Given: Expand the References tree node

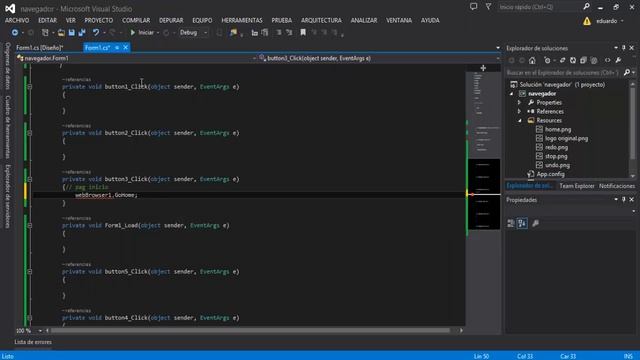Looking at the screenshot, I should coord(520,111).
